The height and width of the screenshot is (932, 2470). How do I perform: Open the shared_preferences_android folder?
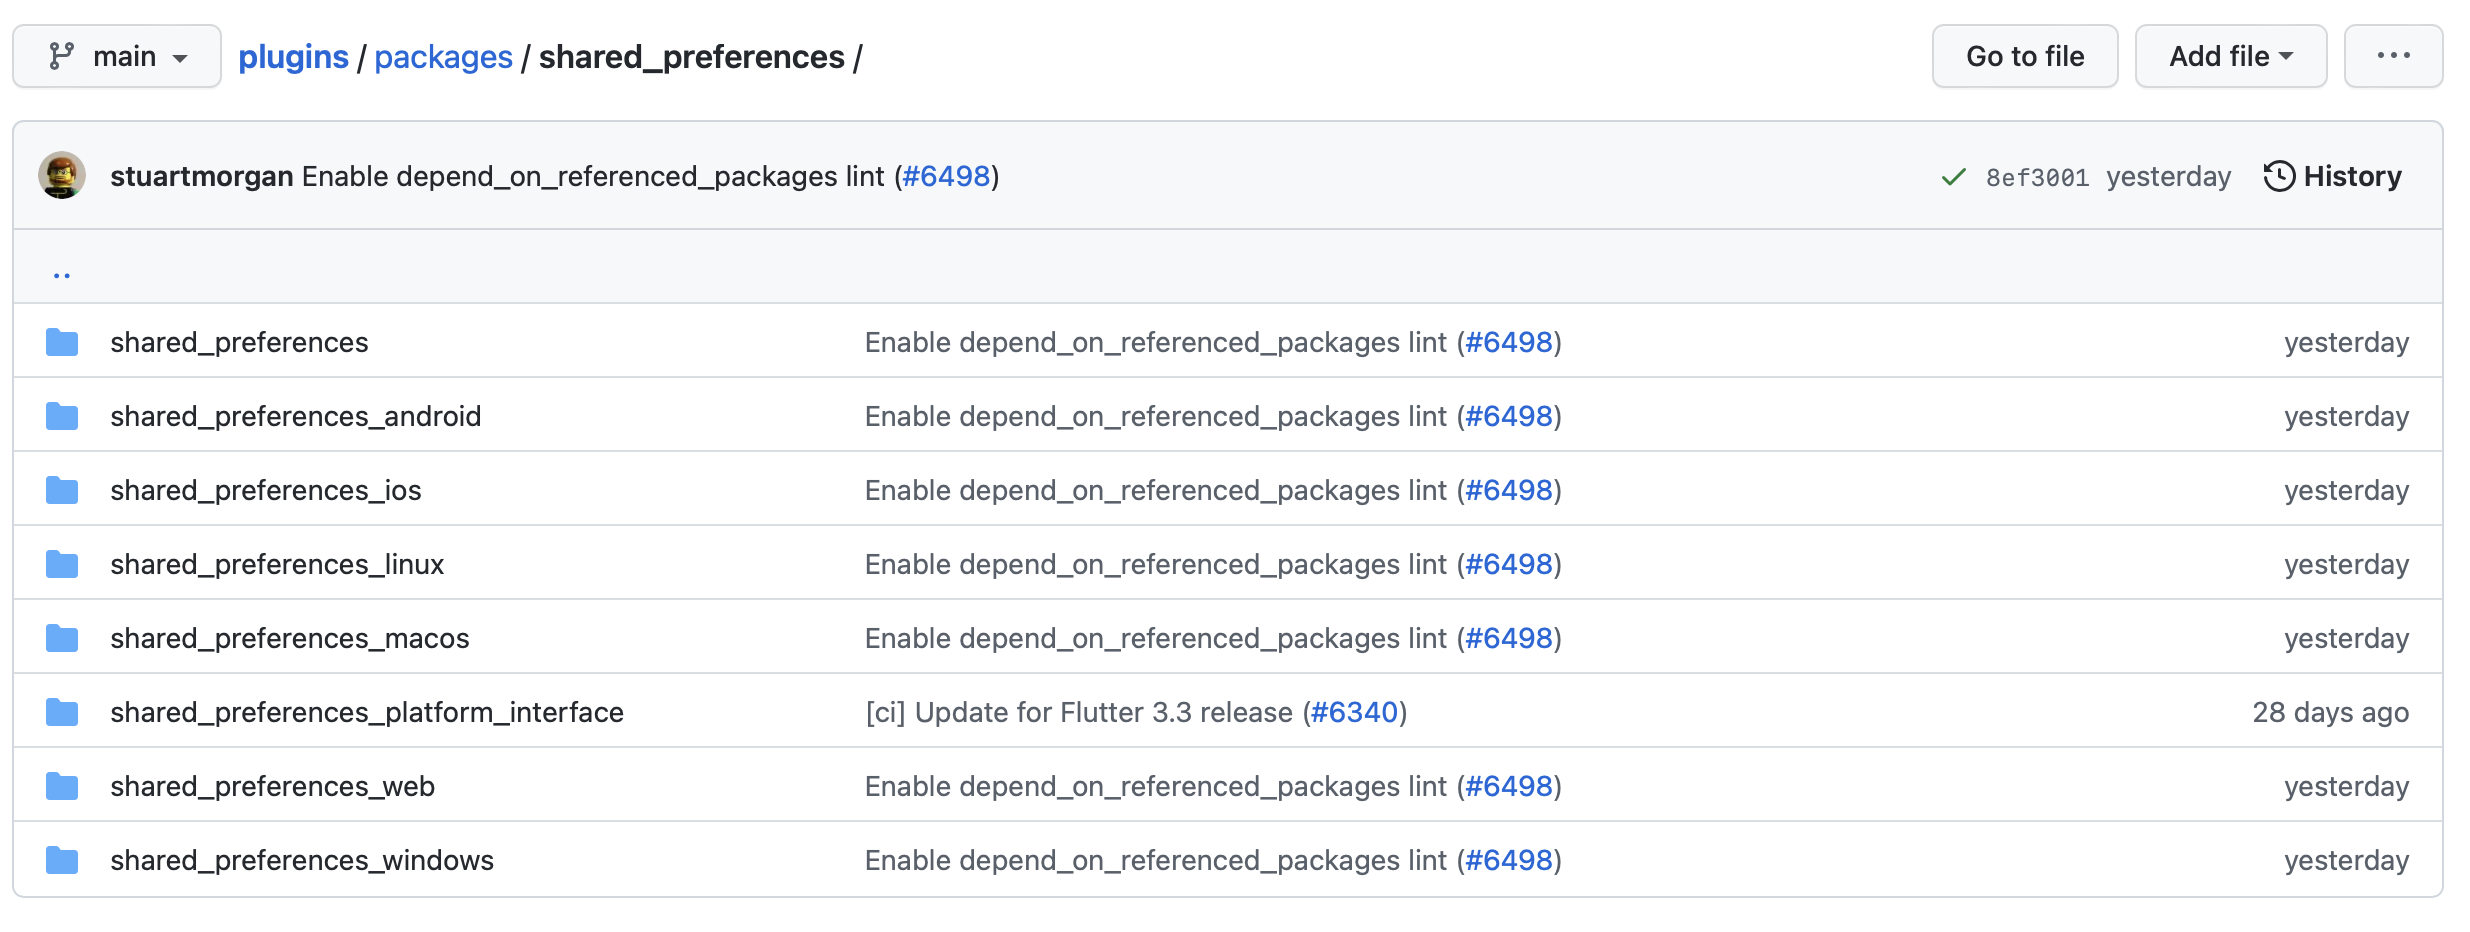295,416
